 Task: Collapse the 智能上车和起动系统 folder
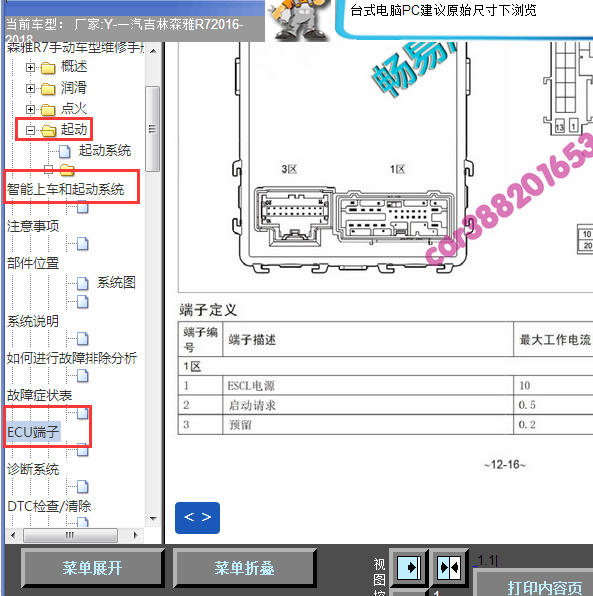(48, 169)
